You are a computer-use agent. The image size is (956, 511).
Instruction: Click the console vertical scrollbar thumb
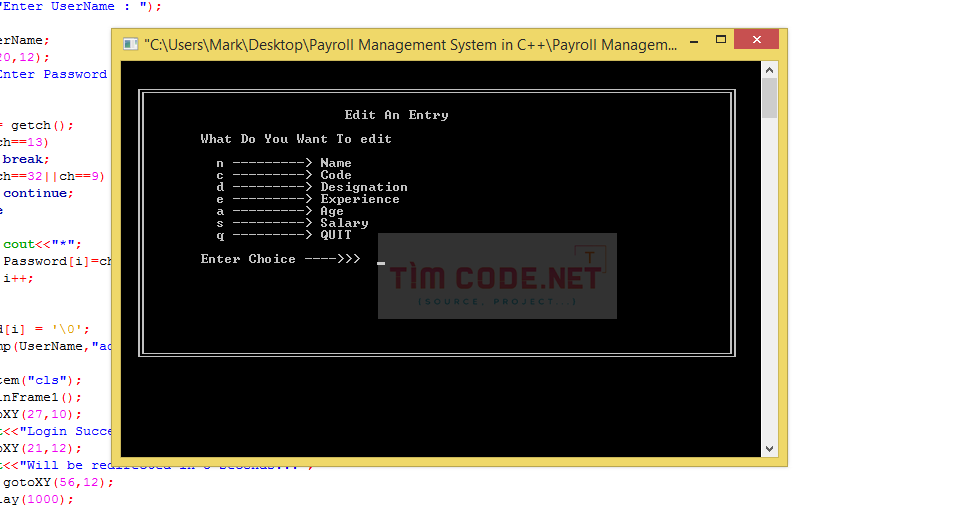click(x=769, y=98)
